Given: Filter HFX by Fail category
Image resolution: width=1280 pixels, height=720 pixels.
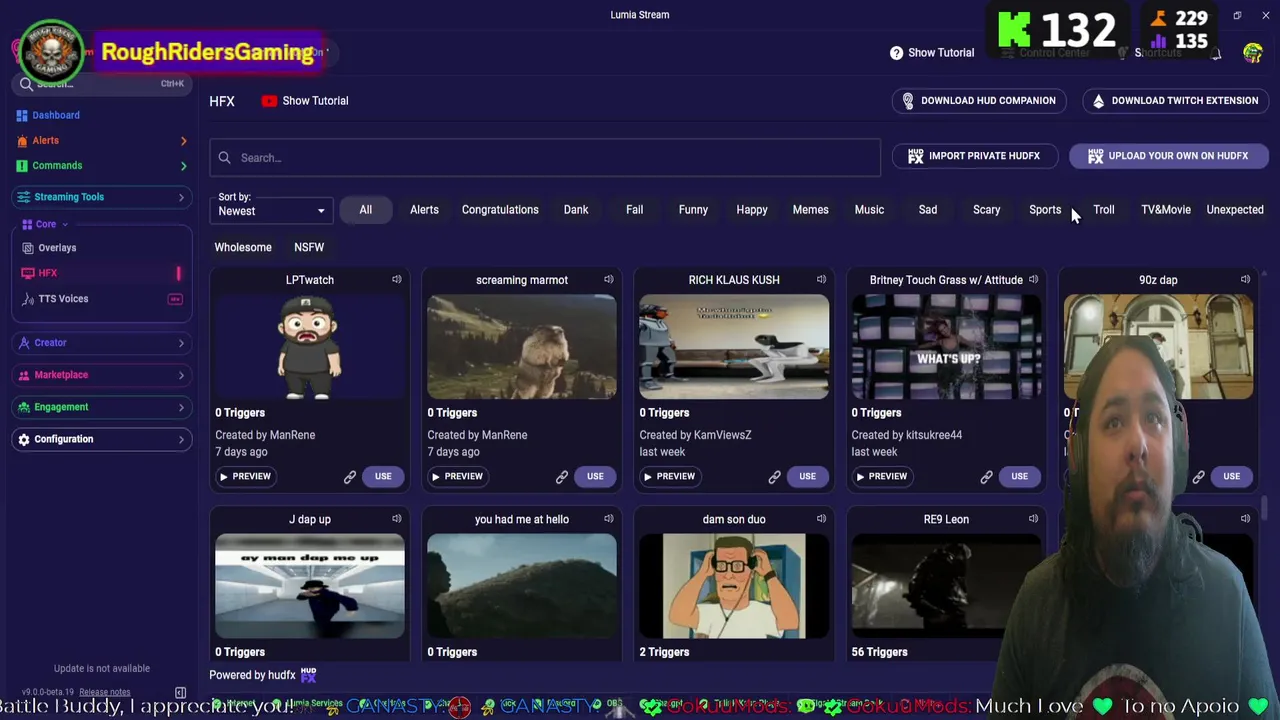Looking at the screenshot, I should pyautogui.click(x=634, y=210).
